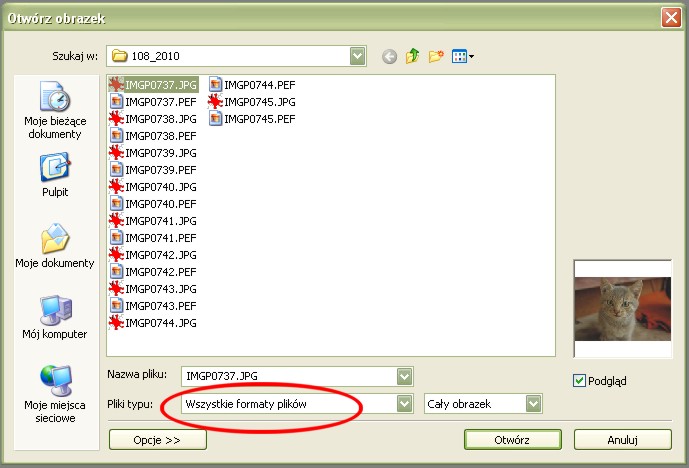Open the Cały obrazek dropdown
Screen dimensions: 689x468
point(534,404)
